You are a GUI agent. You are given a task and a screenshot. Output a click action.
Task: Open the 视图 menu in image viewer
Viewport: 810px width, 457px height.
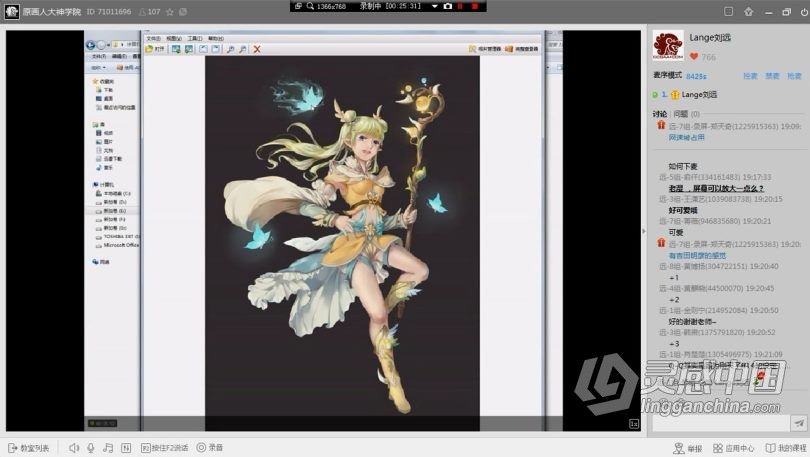tap(174, 39)
